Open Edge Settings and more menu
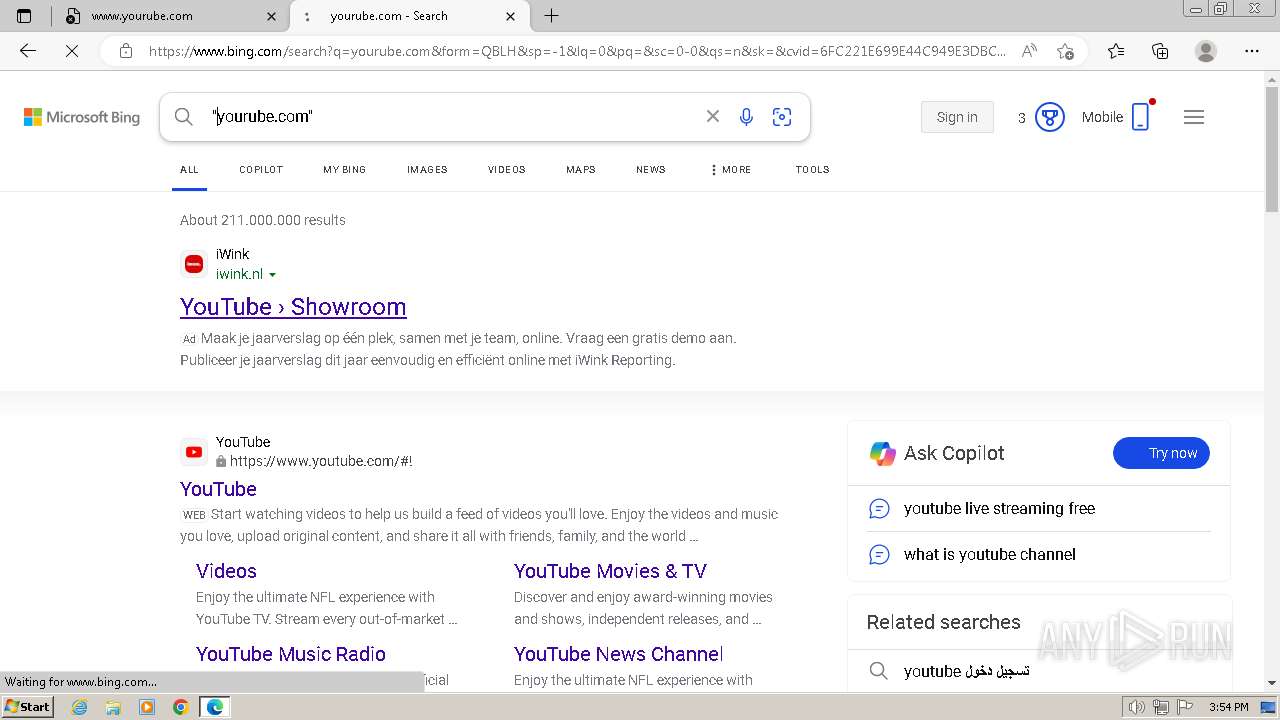The image size is (1280, 720). click(1252, 51)
